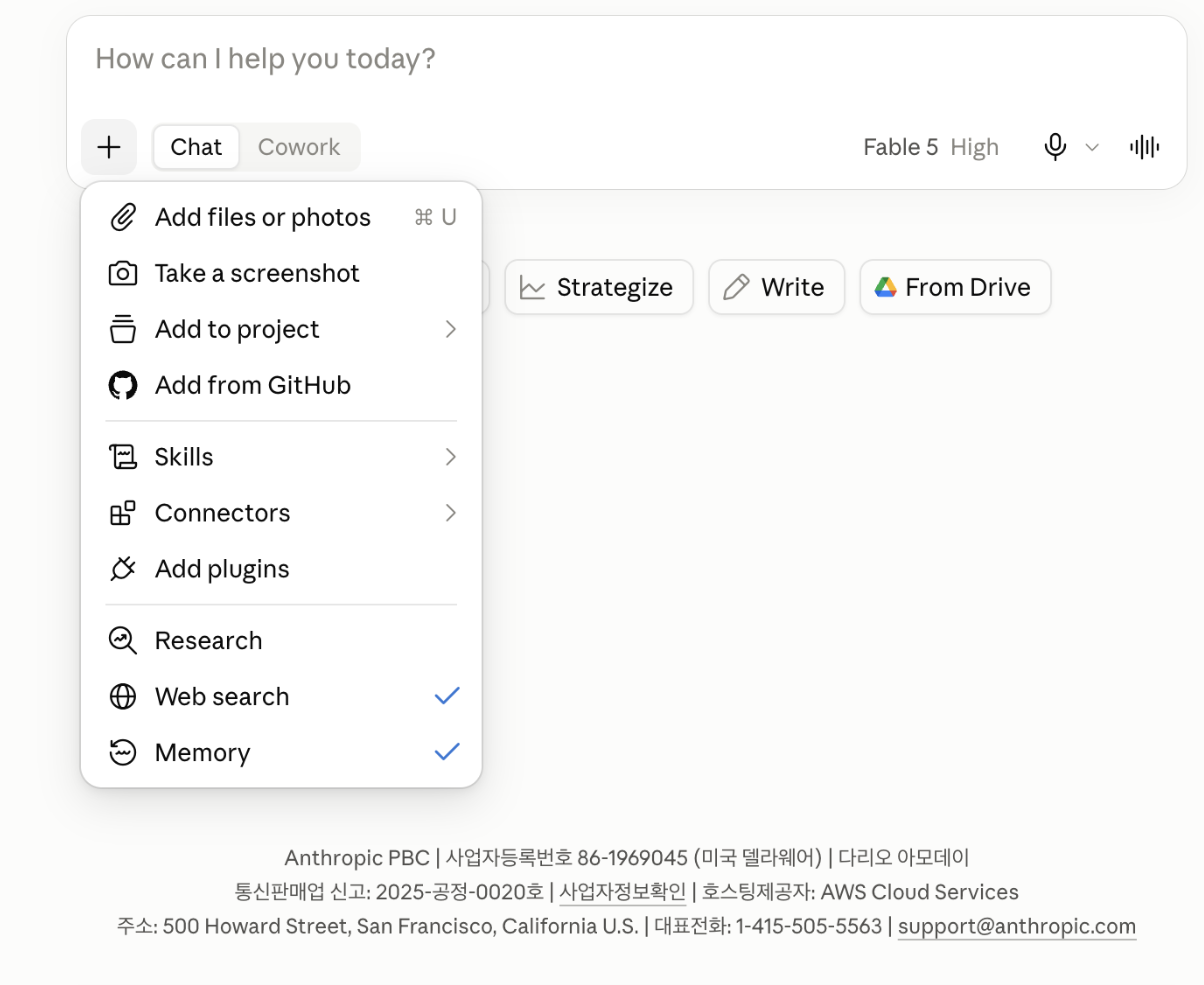Choose Add from GitHub
Screen dimensions: 1204x985
tap(281, 385)
